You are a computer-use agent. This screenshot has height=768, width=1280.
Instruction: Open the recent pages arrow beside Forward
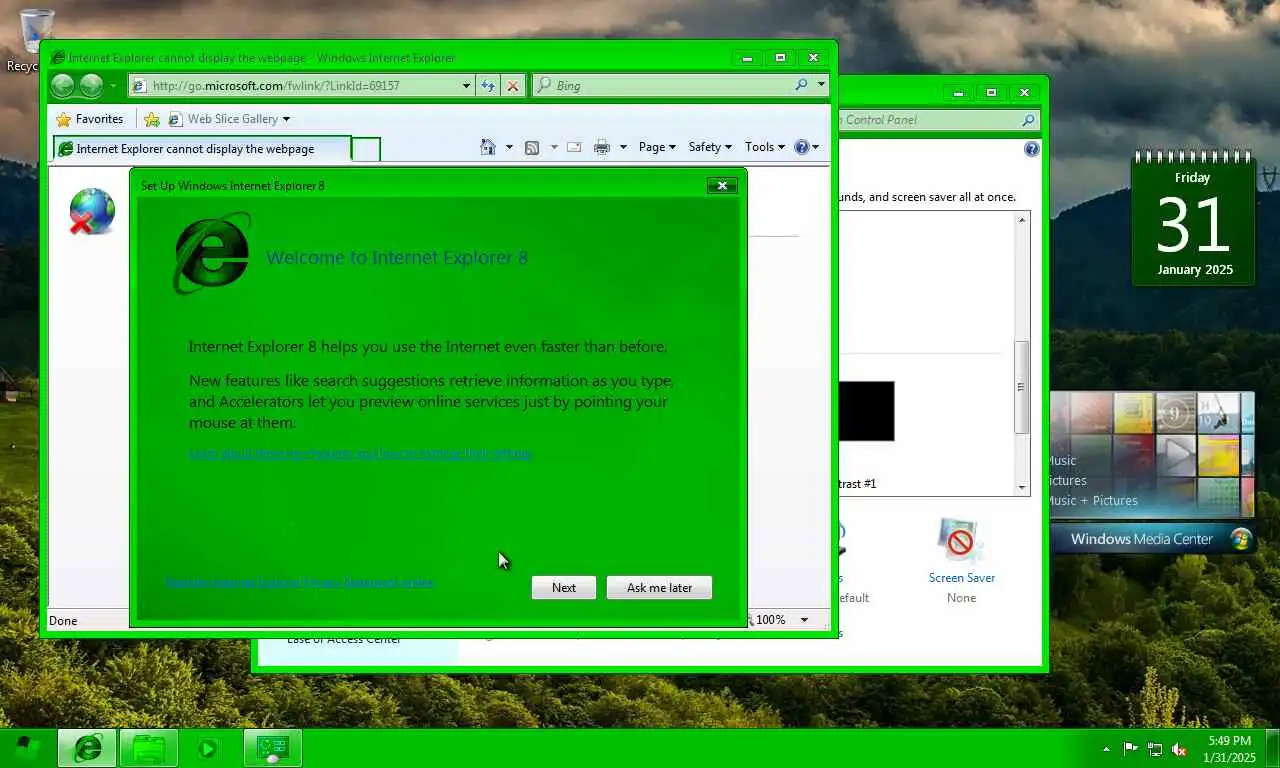[113, 86]
